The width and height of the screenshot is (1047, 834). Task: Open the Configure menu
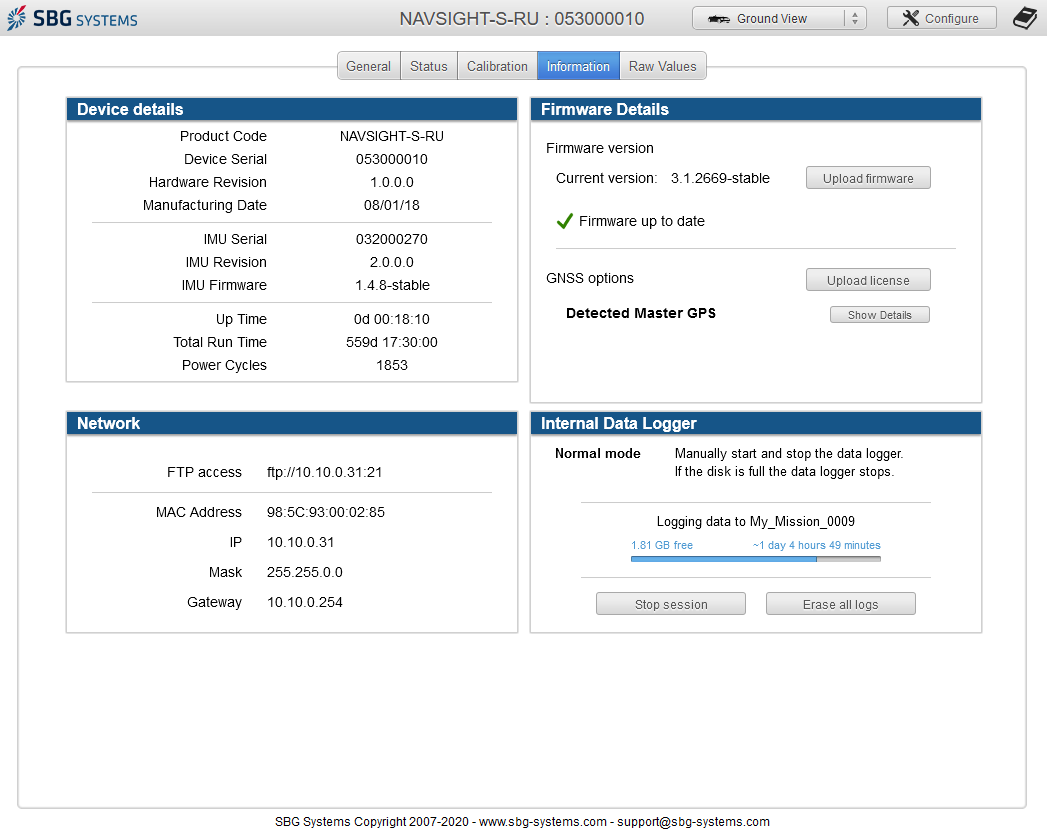coord(941,18)
